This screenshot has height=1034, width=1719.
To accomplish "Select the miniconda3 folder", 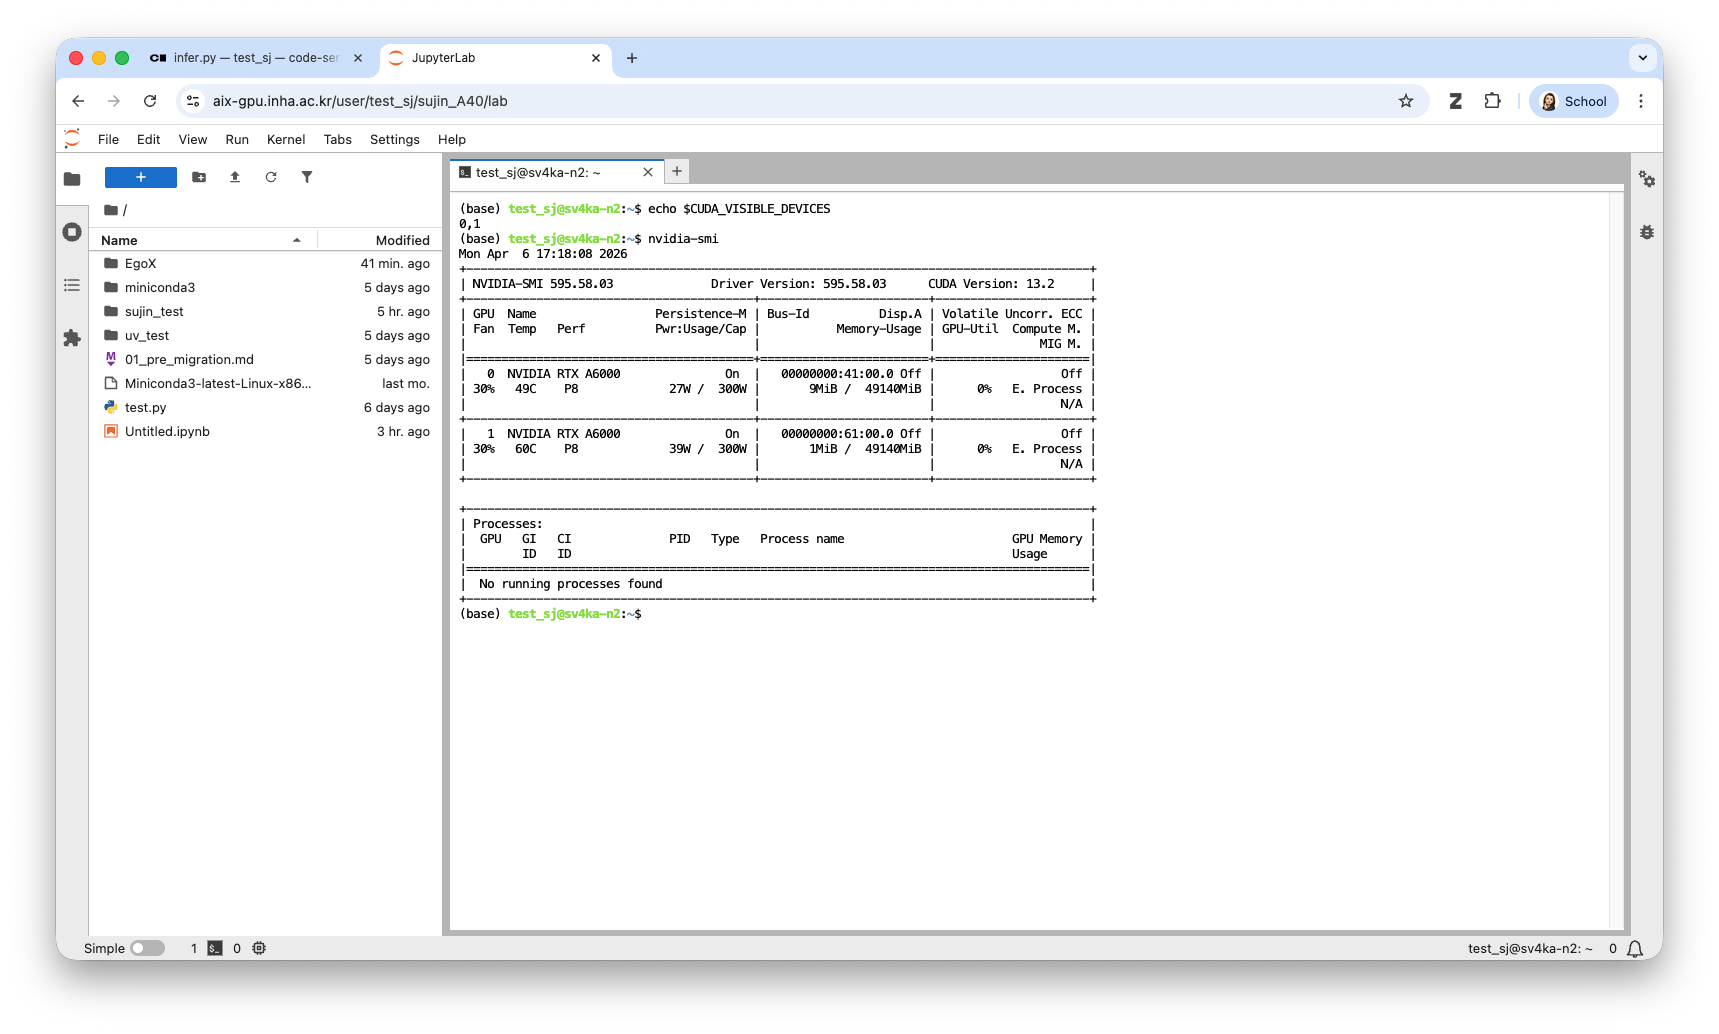I will [x=265, y=288].
